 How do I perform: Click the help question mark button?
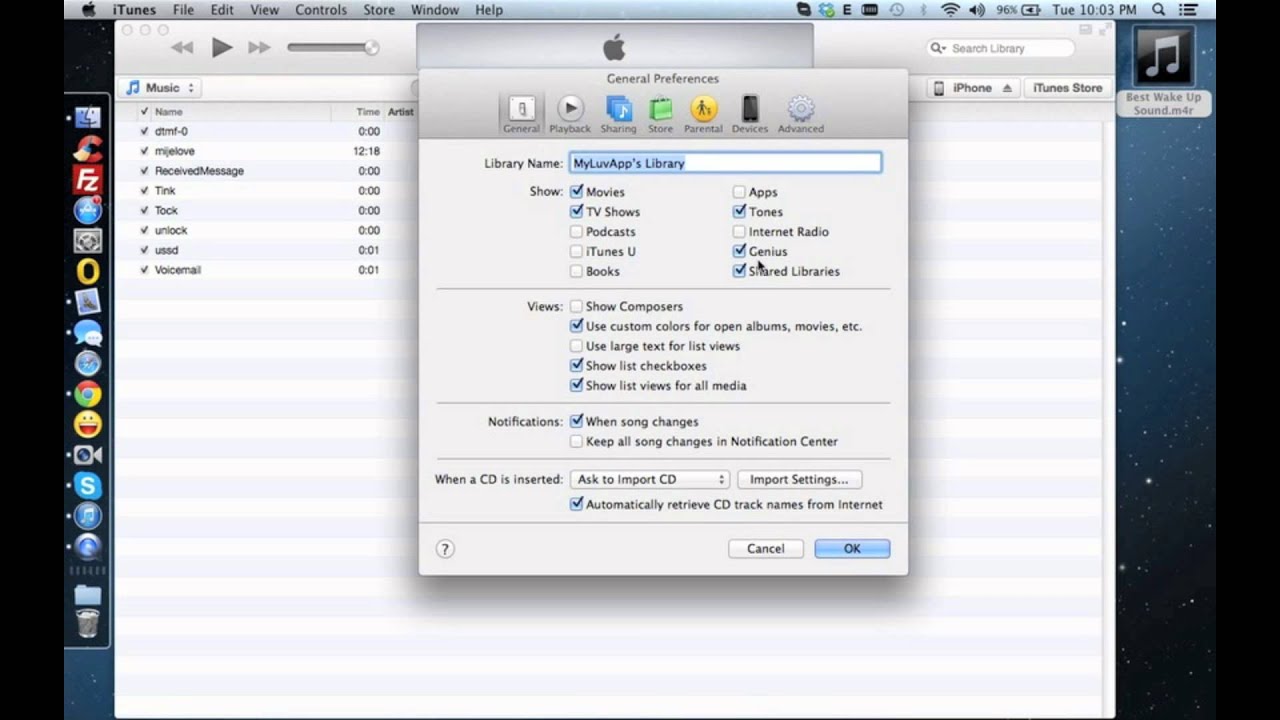(445, 548)
